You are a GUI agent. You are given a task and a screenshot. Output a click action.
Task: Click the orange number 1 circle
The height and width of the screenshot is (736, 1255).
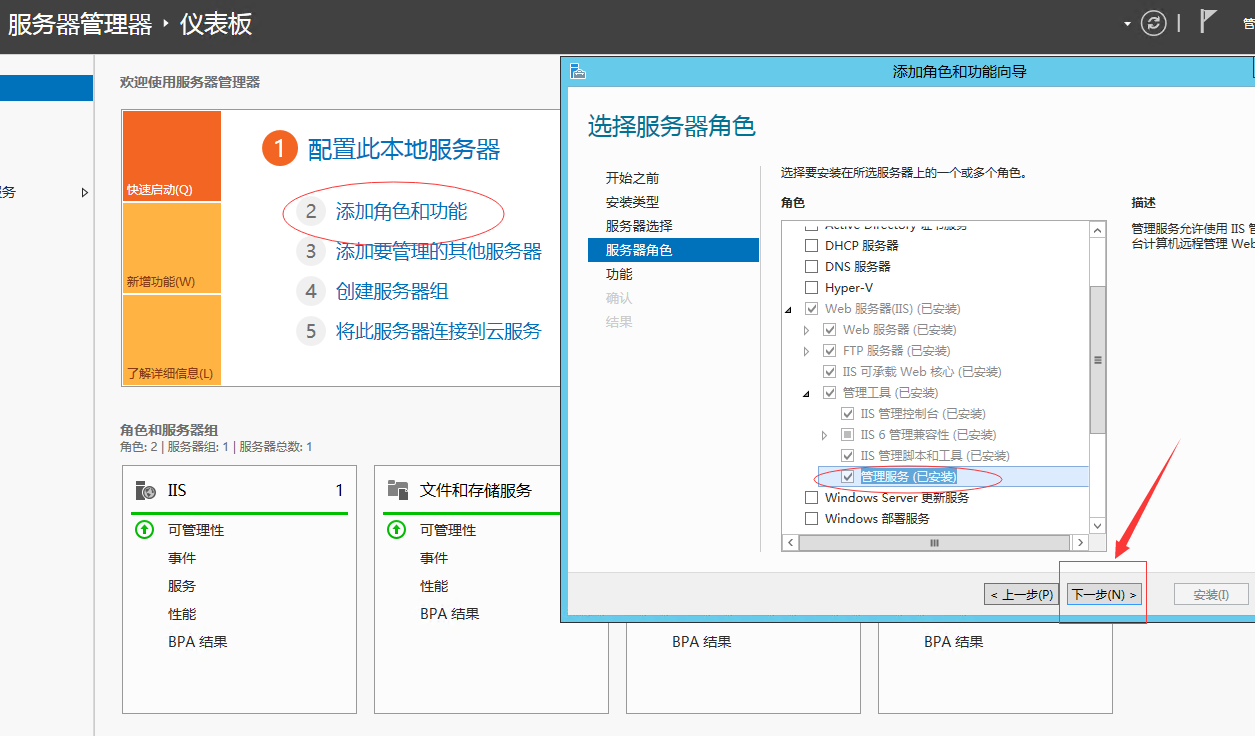(280, 150)
